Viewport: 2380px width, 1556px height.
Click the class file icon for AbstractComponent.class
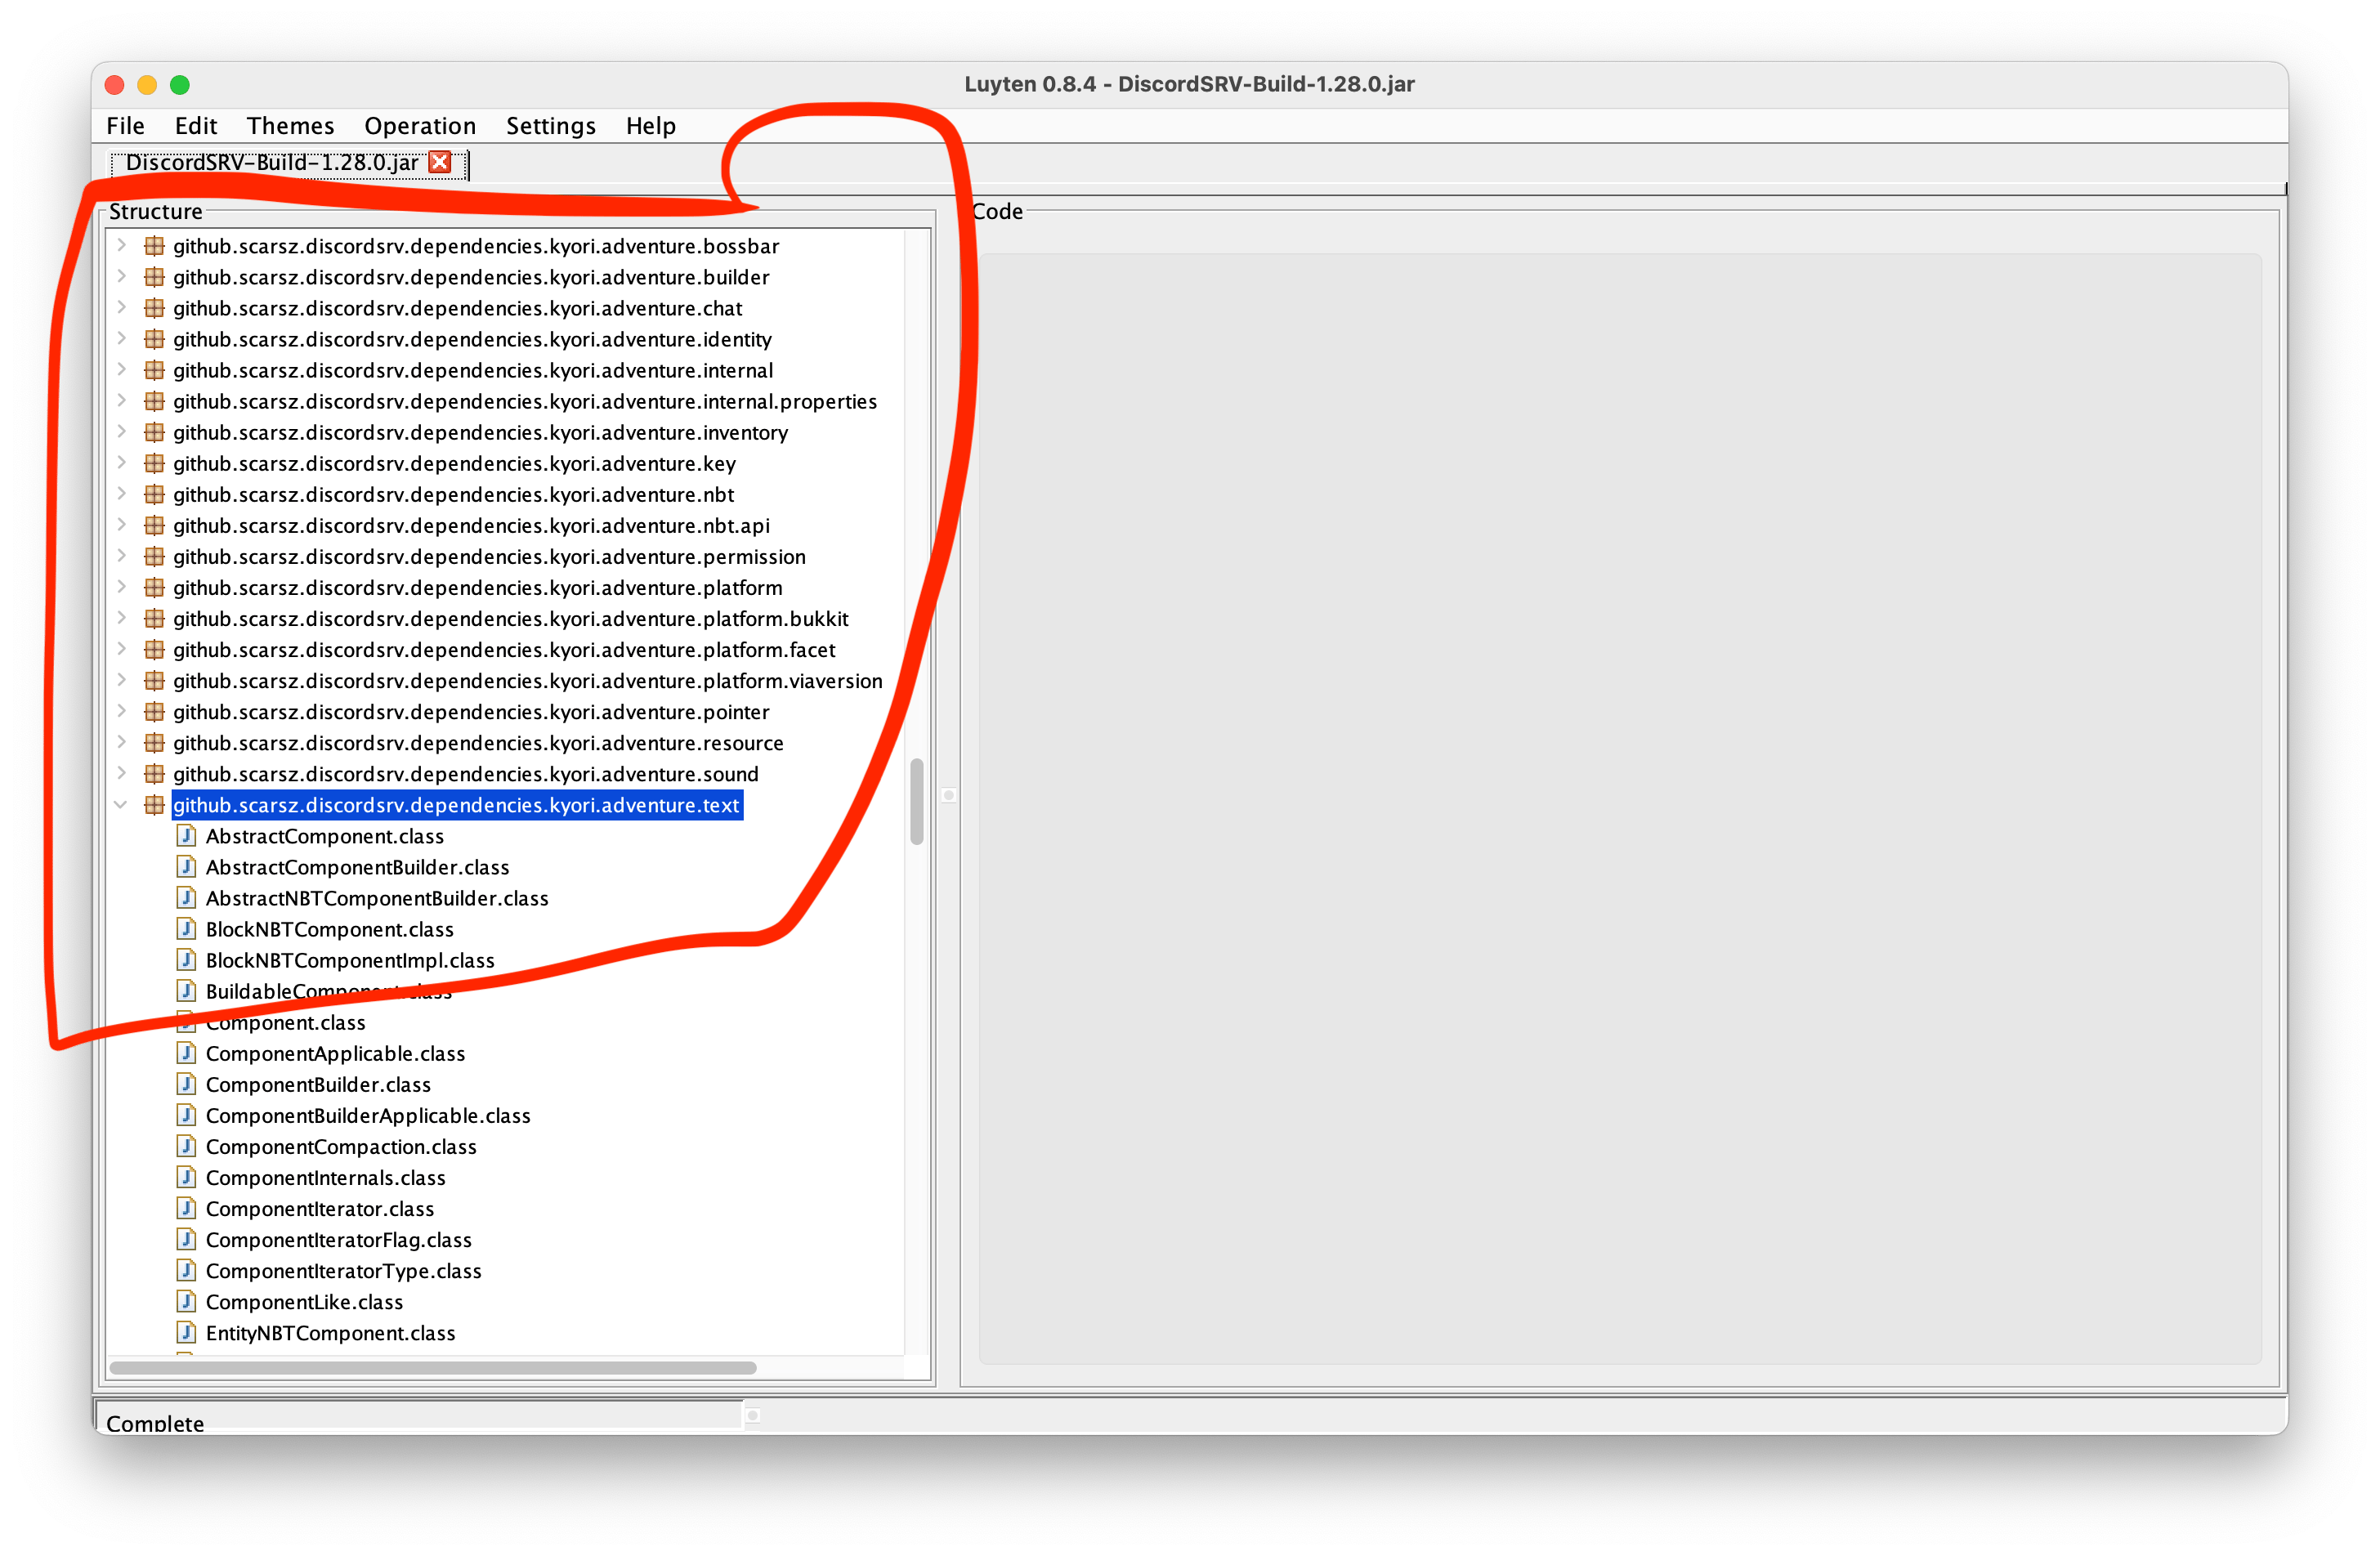(186, 835)
